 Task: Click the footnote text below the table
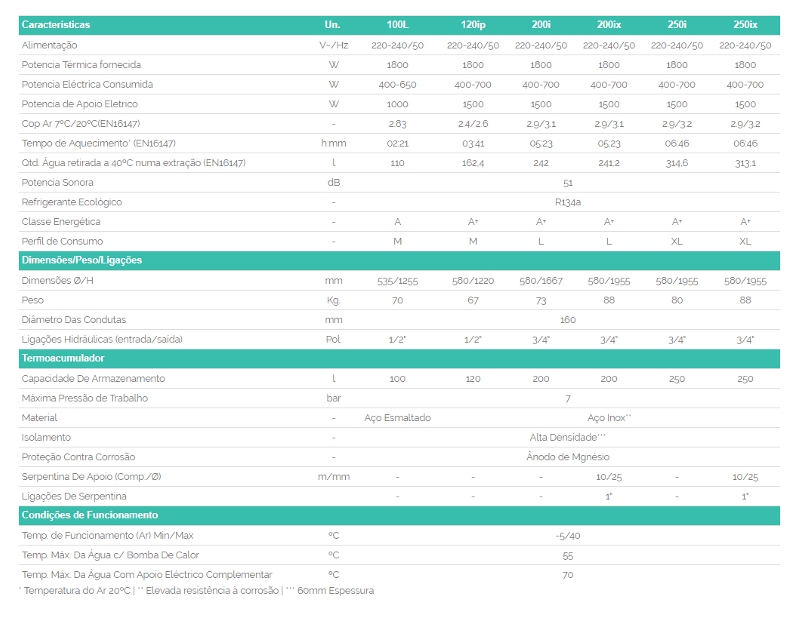click(196, 591)
